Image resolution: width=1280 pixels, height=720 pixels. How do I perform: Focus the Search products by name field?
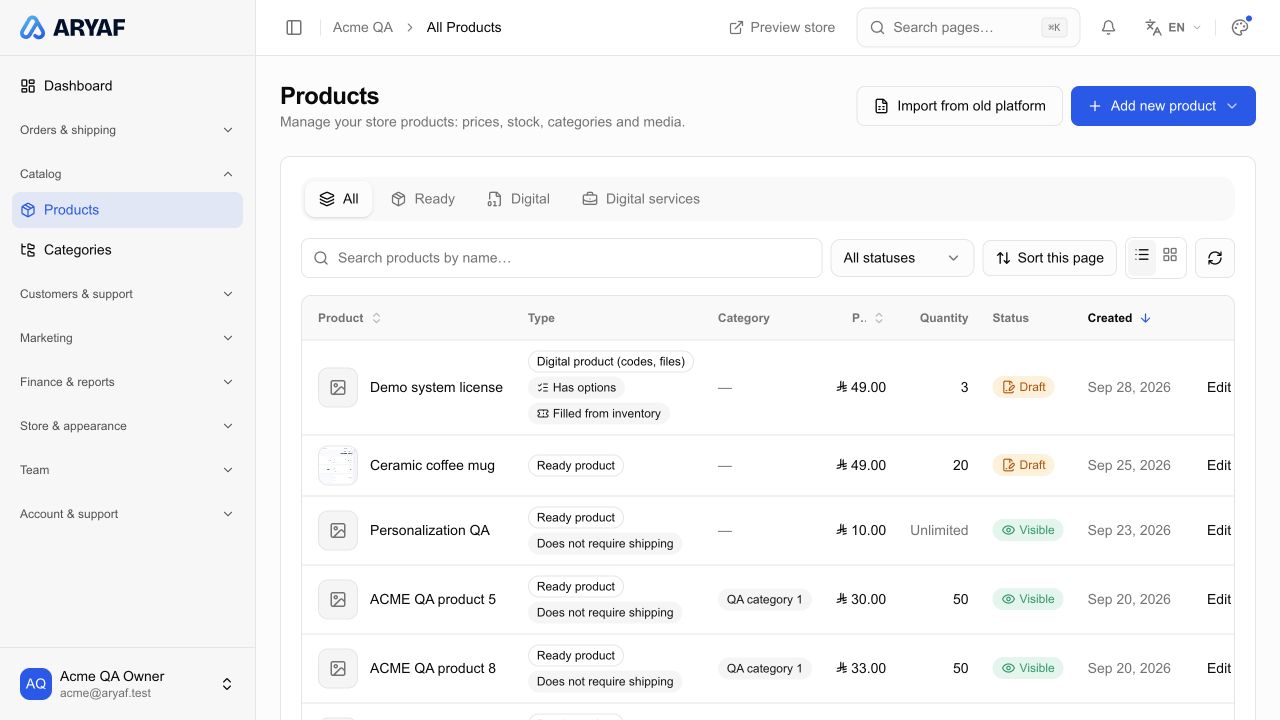[x=561, y=258]
